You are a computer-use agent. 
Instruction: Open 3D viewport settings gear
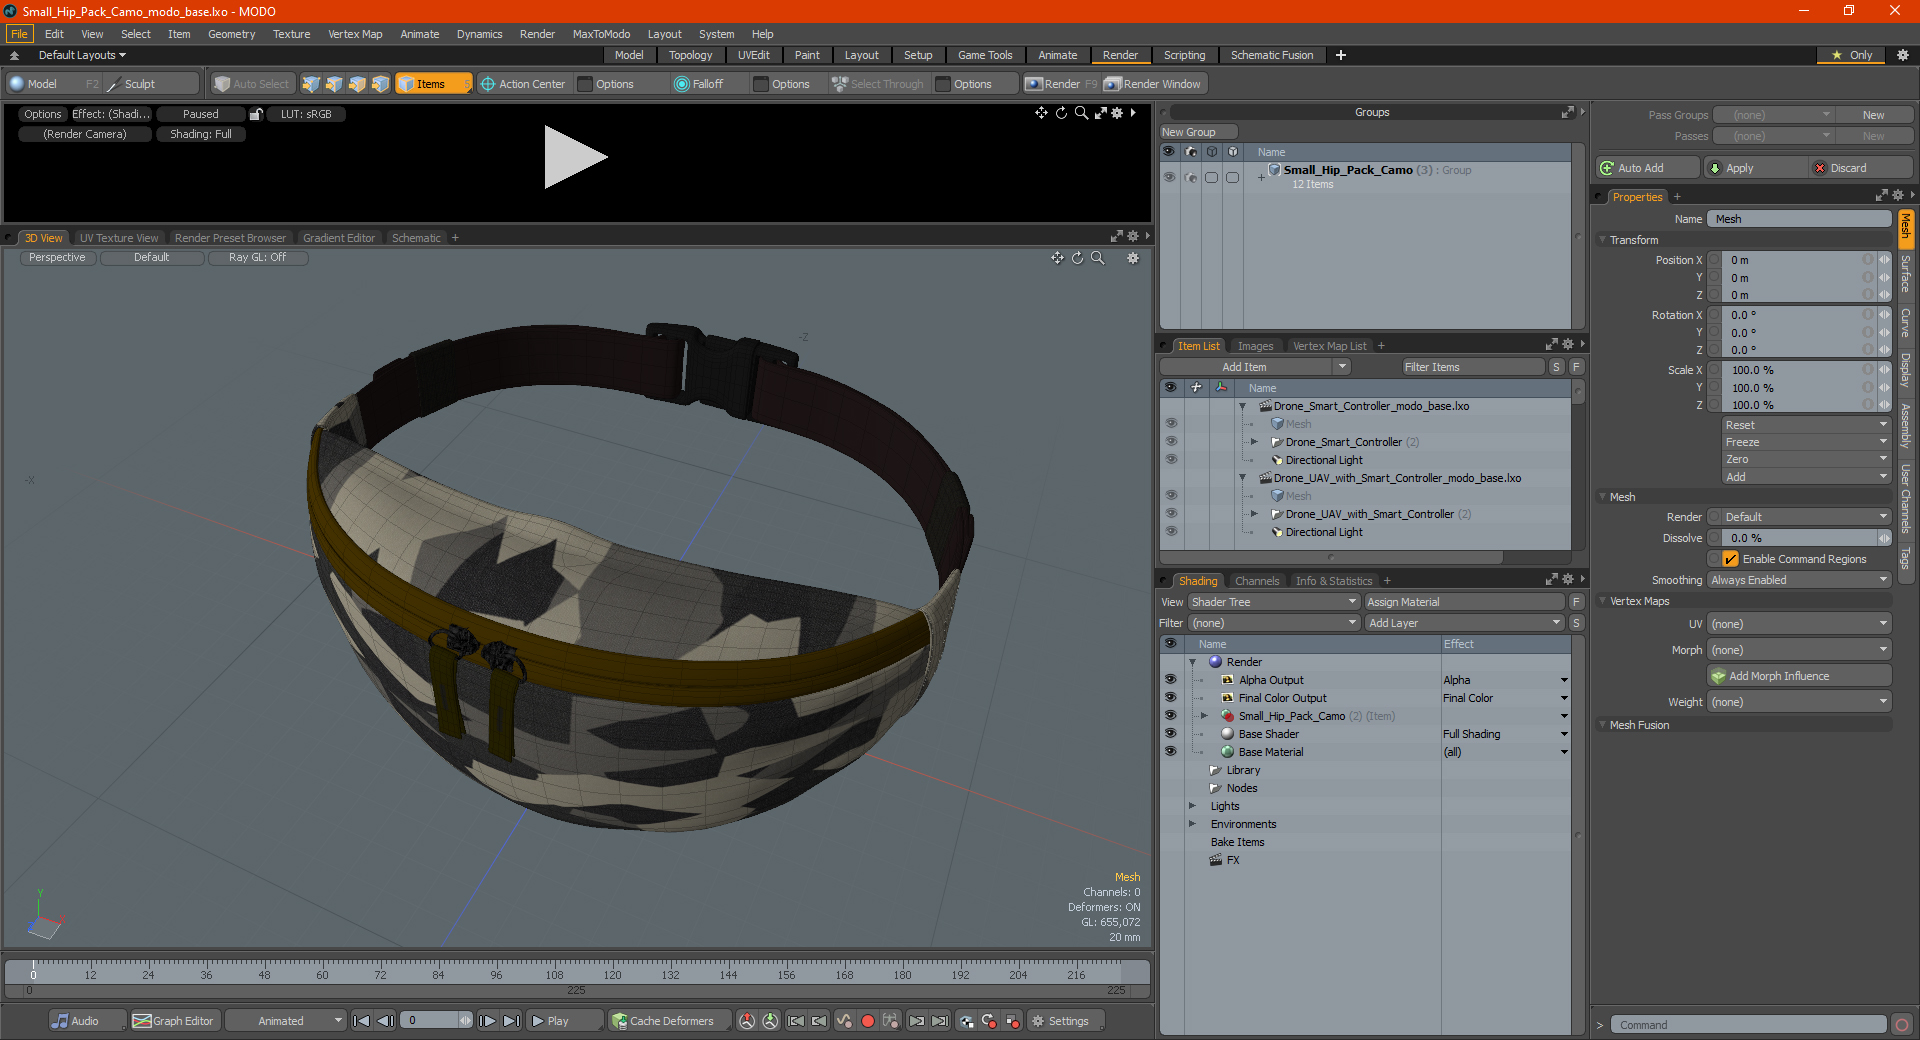[1133, 258]
